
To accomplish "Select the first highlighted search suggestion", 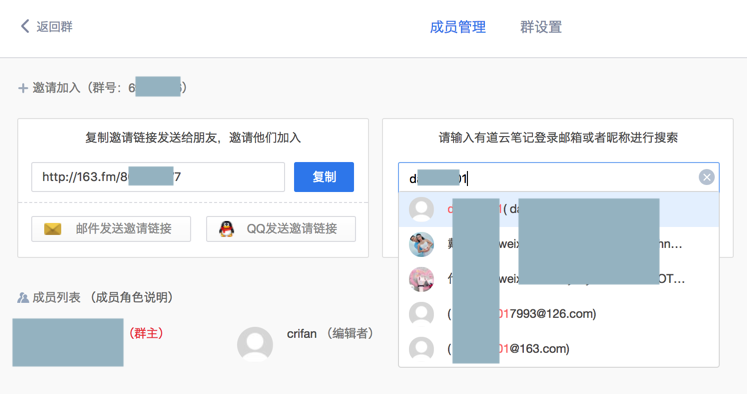I will 559,210.
